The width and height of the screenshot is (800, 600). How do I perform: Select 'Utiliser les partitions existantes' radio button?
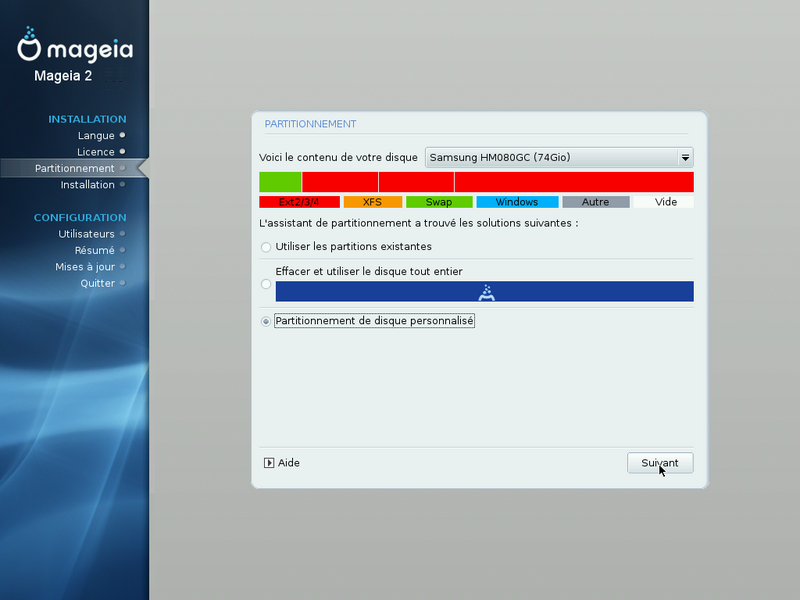[x=266, y=247]
